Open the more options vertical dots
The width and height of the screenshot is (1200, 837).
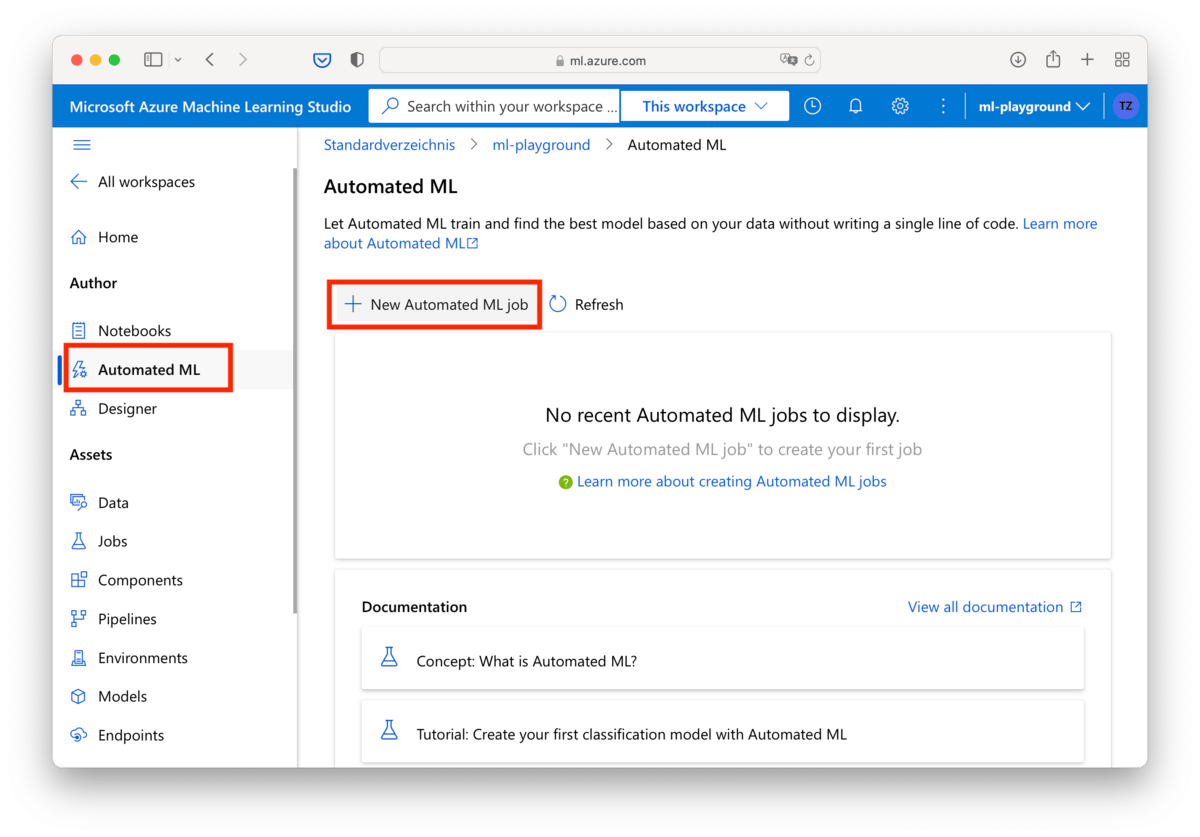click(943, 106)
